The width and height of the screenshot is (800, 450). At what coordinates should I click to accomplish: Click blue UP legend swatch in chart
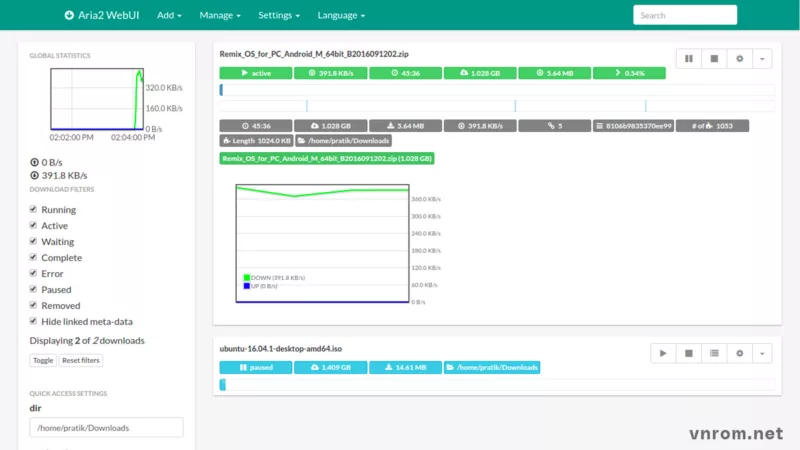pyautogui.click(x=246, y=286)
